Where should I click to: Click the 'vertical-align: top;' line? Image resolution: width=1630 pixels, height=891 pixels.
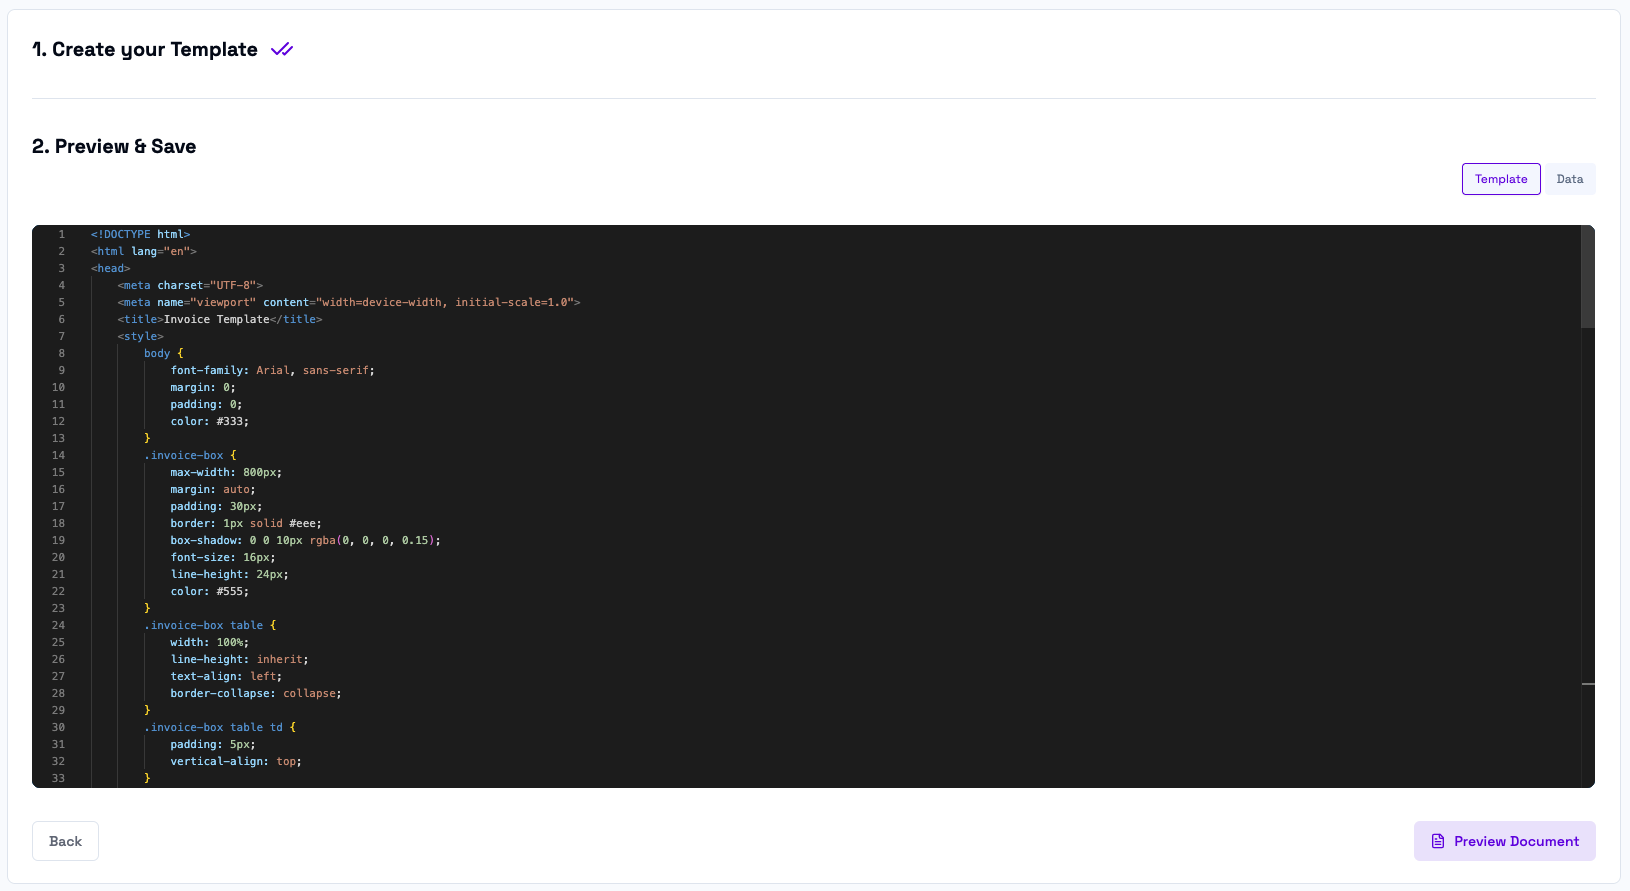pyautogui.click(x=236, y=761)
